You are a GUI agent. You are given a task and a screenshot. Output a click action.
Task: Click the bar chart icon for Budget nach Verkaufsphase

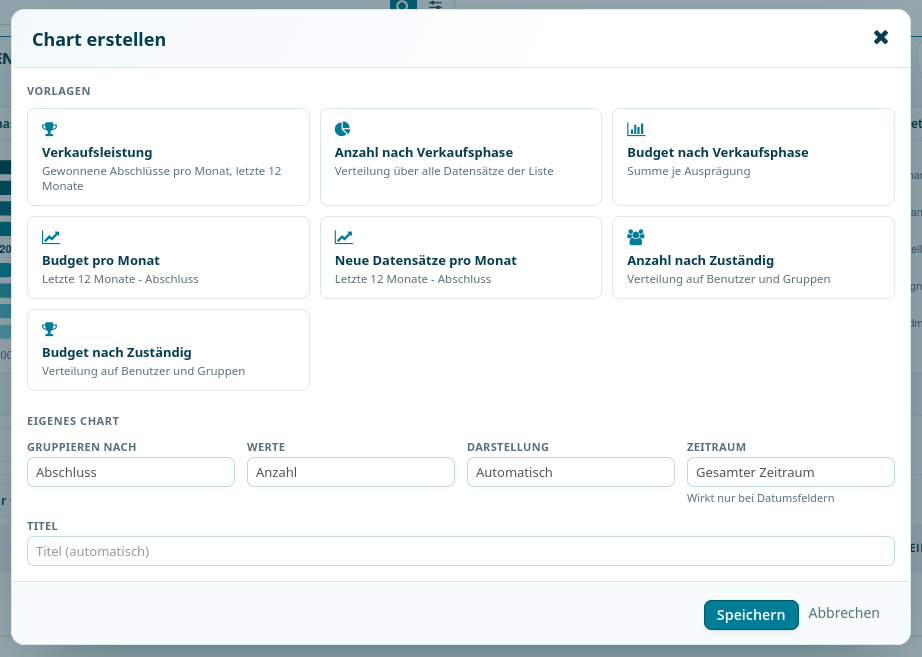click(x=636, y=129)
